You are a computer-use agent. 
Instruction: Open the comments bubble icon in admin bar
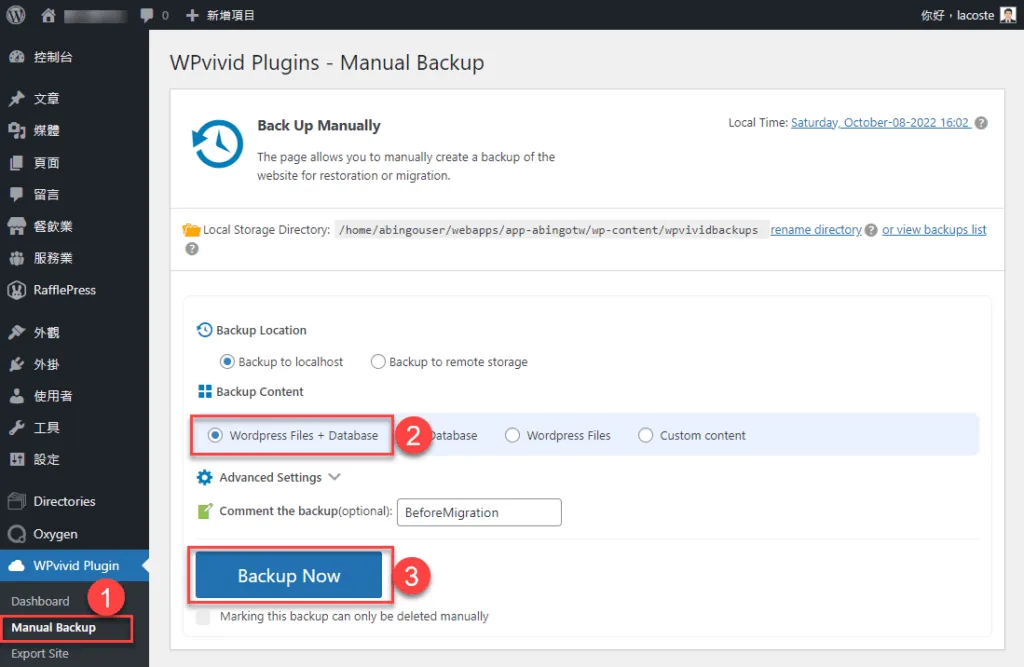[147, 15]
